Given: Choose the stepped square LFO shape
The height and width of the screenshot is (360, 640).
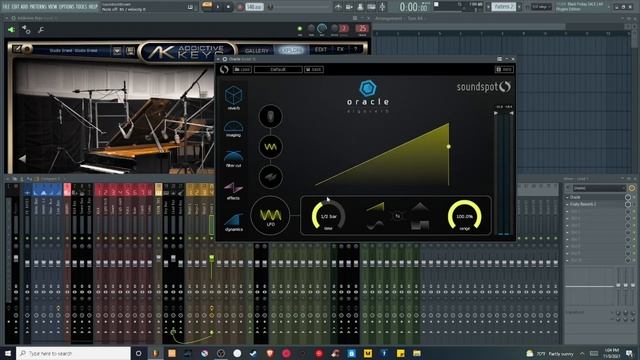Looking at the screenshot, I should [x=420, y=225].
